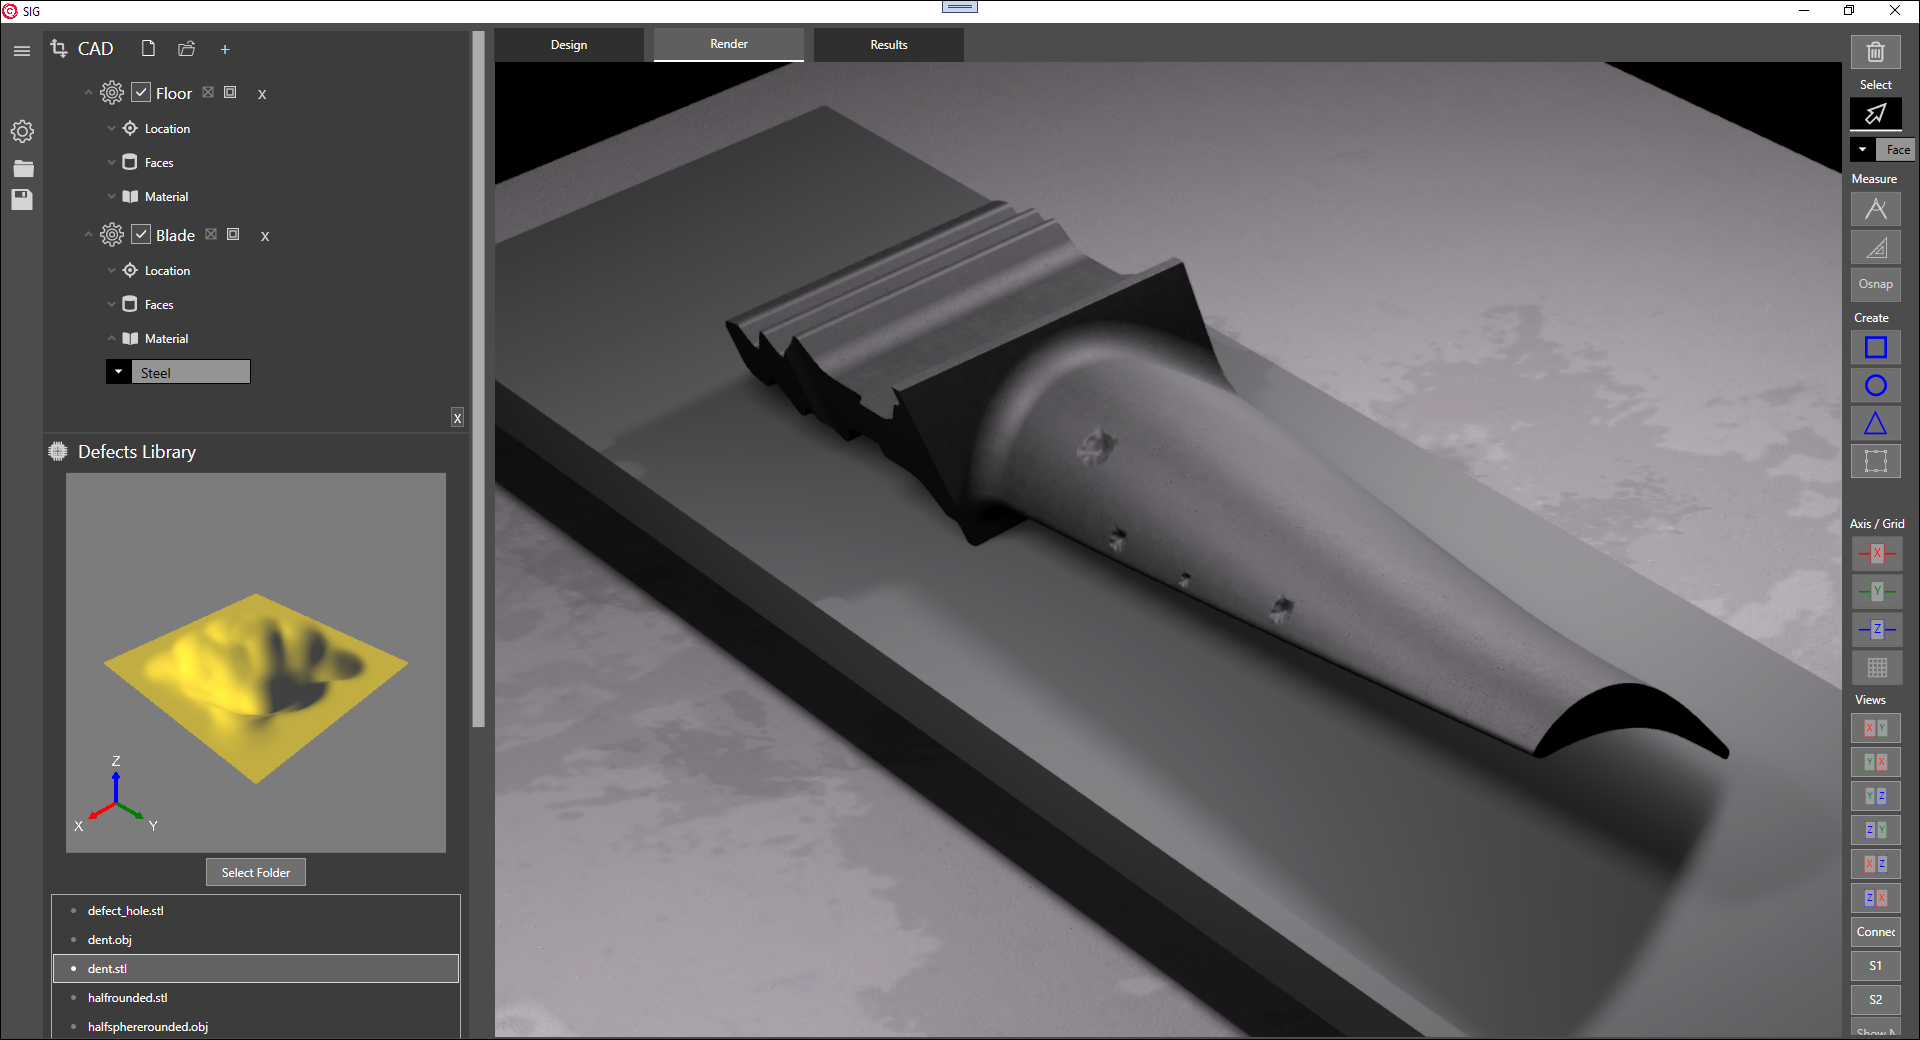Select defect_hole.stl in defects list
The image size is (1920, 1040).
[126, 911]
